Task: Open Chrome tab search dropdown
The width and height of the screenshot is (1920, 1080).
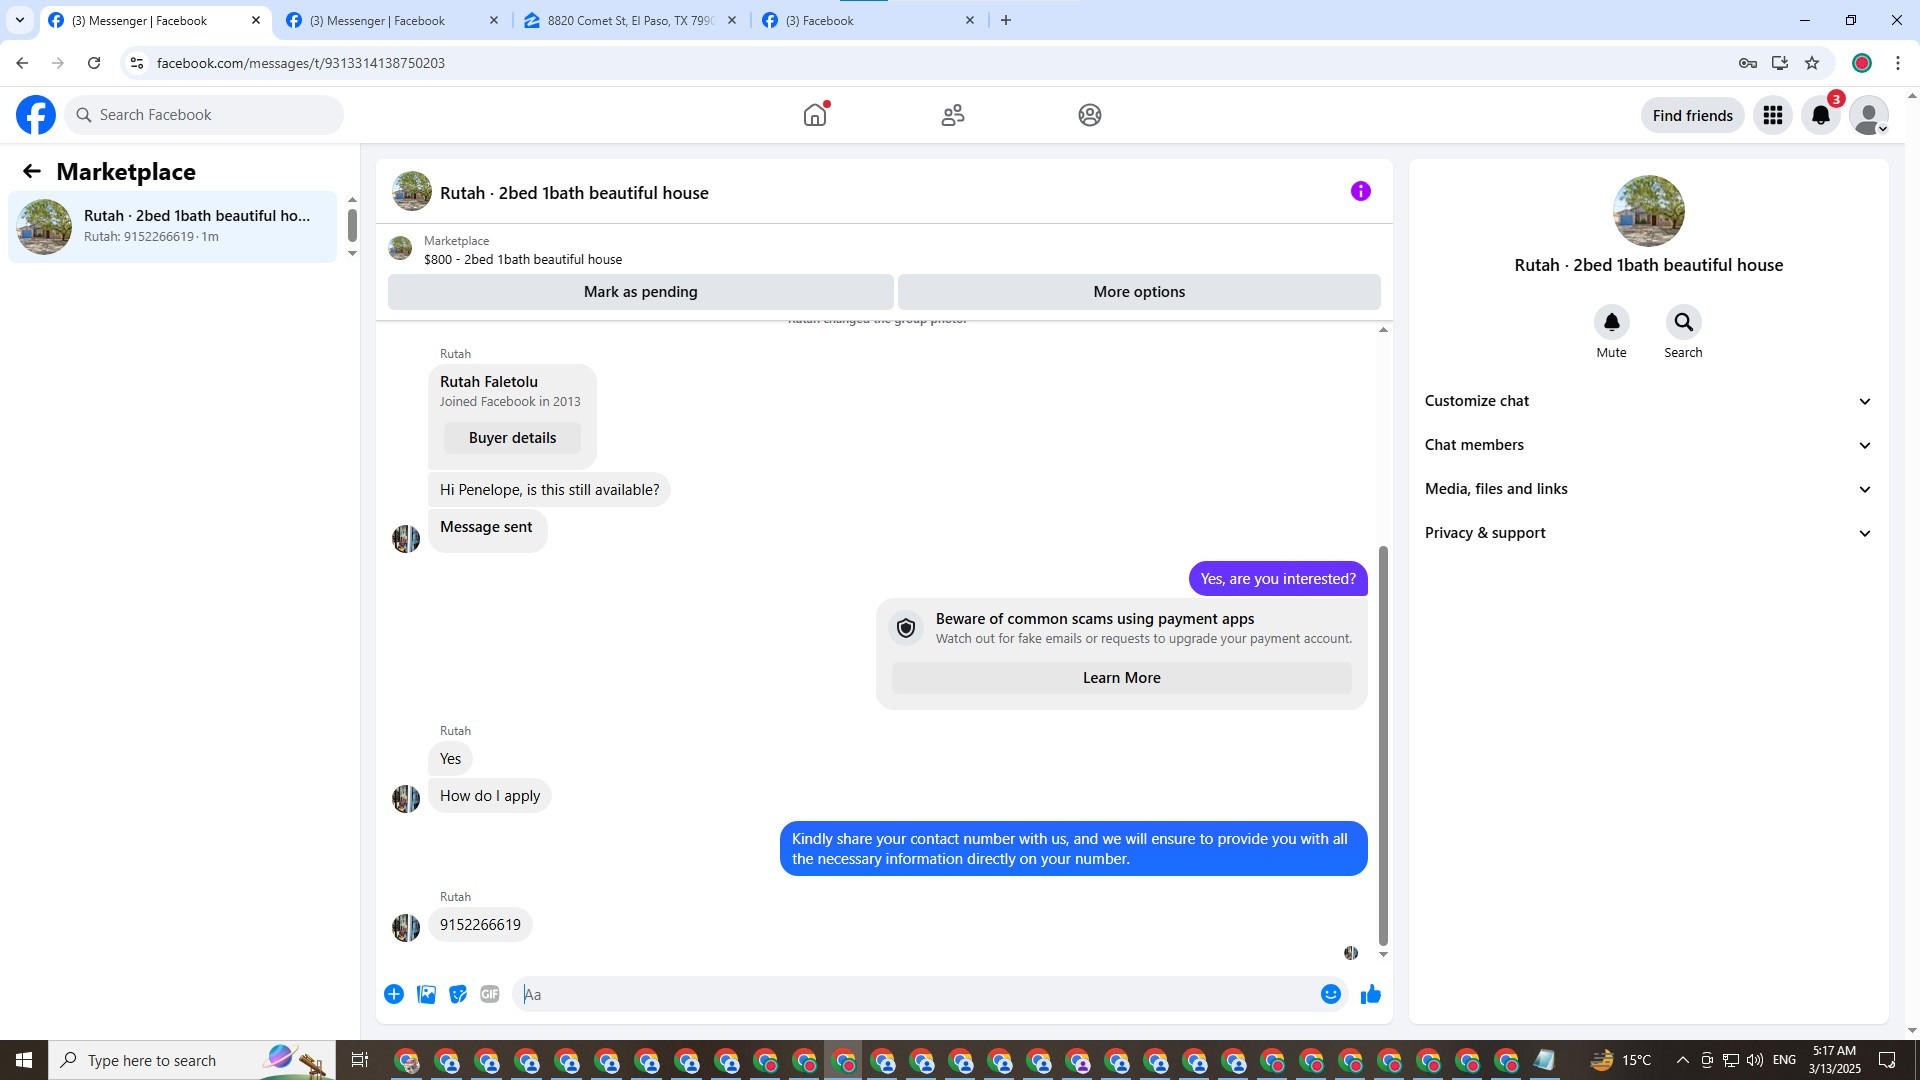Action: coord(20,20)
